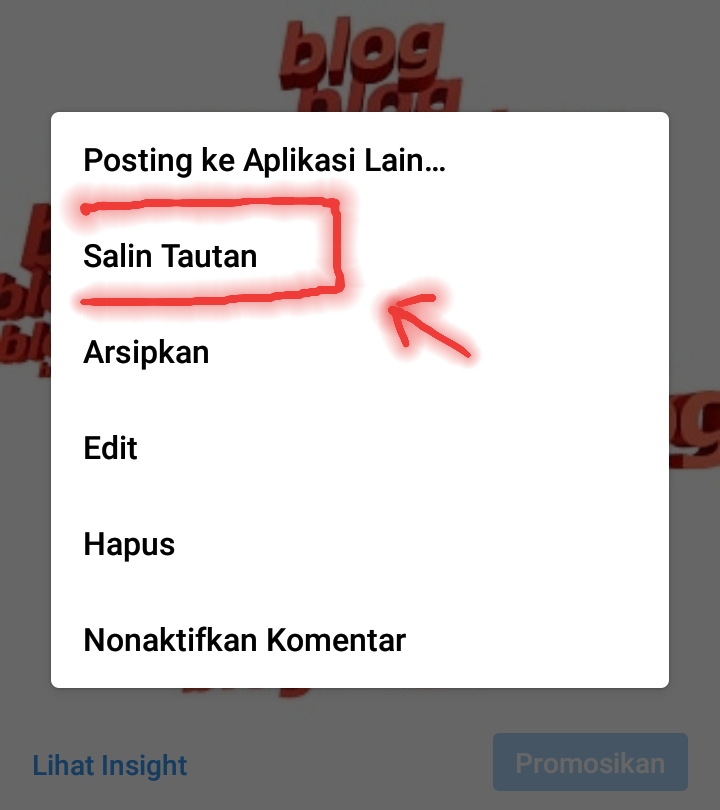Viewport: 720px width, 810px height.
Task: Tap dimmed blog text right of the dialog
Action: [x=695, y=429]
